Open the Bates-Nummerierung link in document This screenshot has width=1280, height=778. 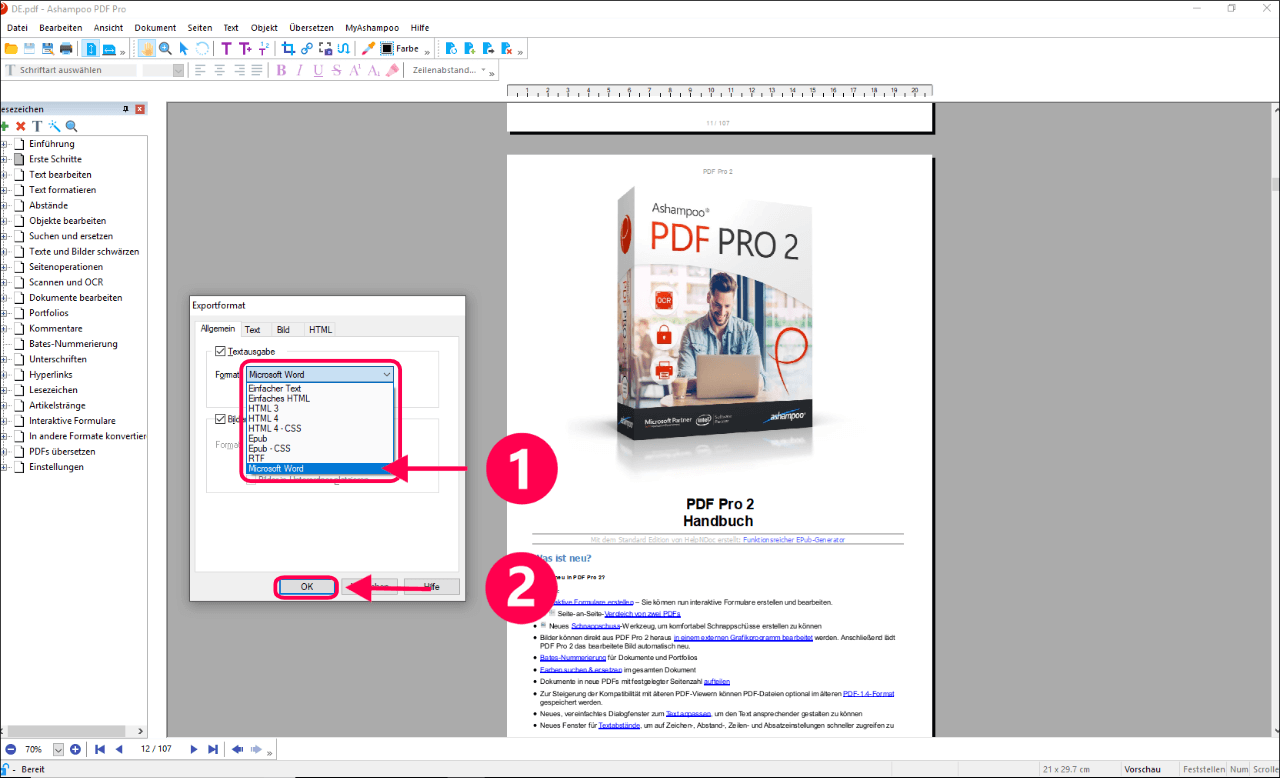pyautogui.click(x=573, y=658)
